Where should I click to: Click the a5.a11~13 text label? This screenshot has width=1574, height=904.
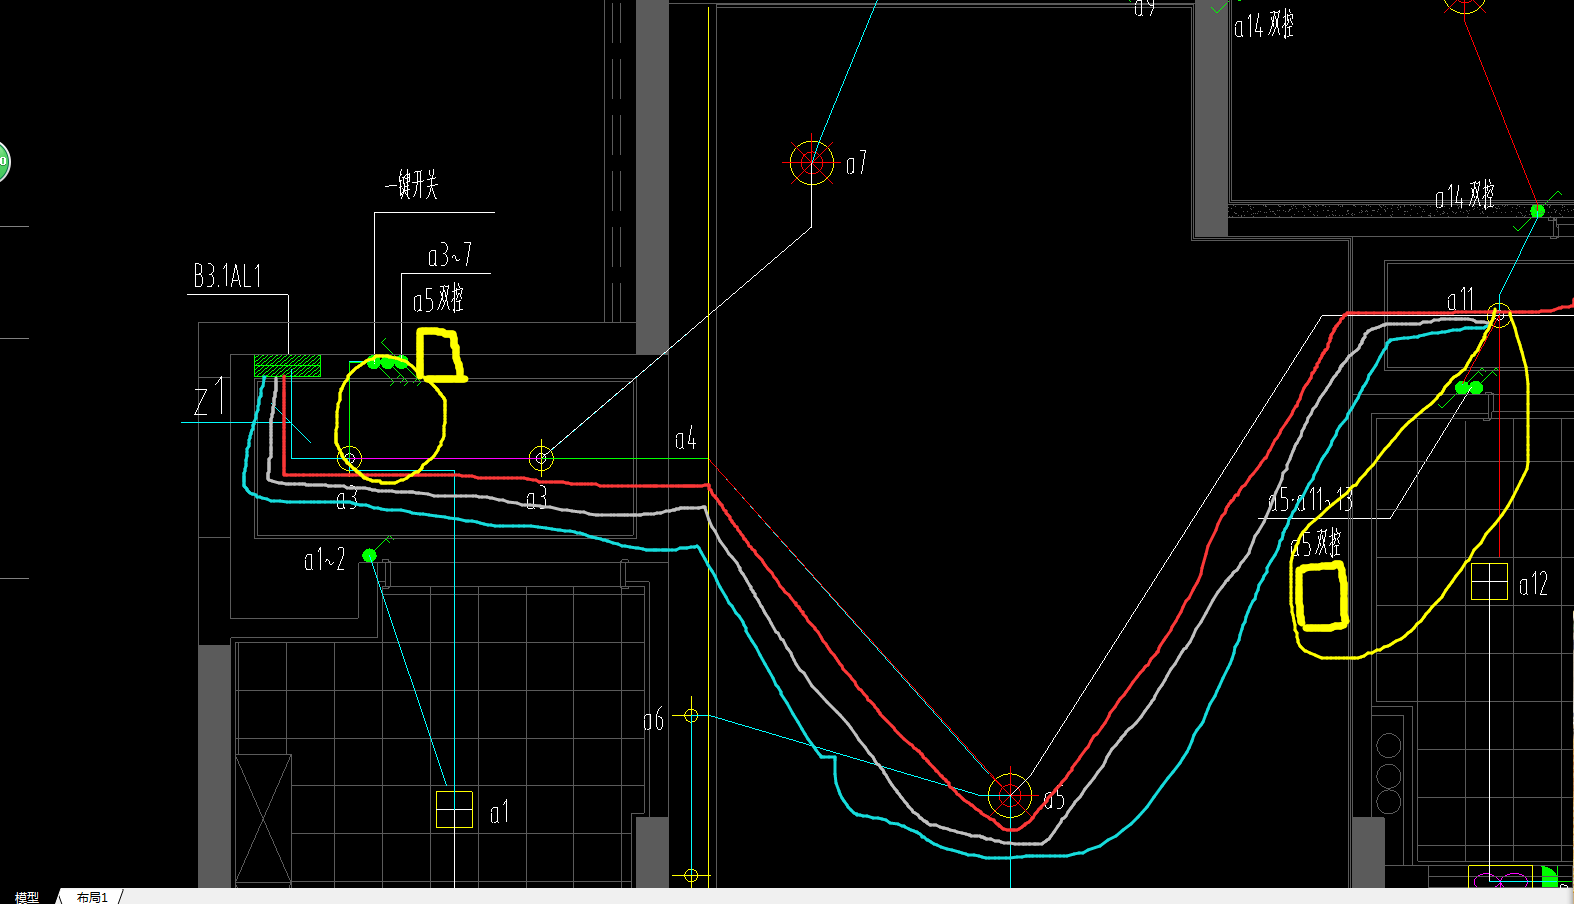click(1310, 499)
